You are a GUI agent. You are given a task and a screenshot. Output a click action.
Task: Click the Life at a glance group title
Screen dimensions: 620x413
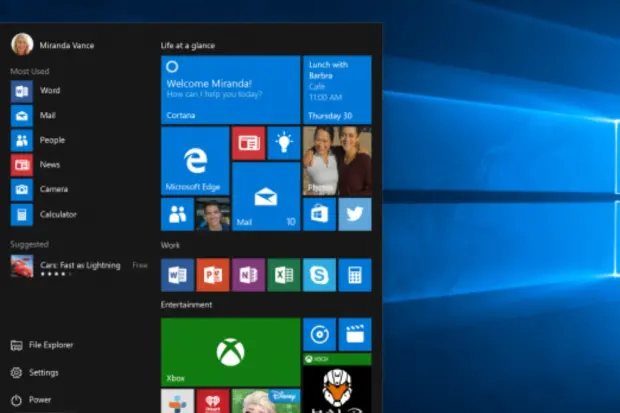pyautogui.click(x=188, y=45)
